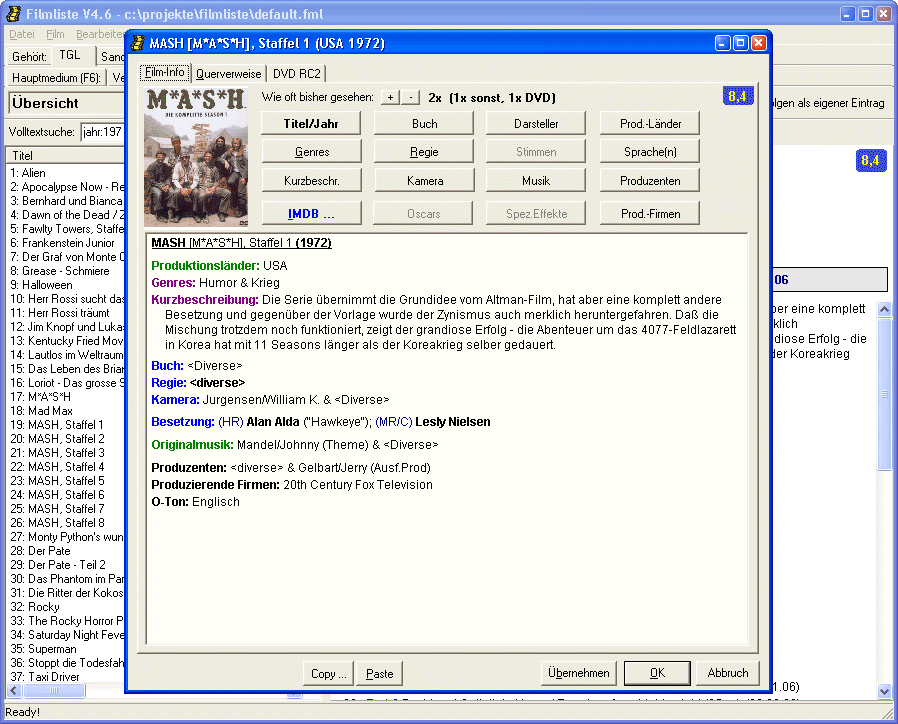Click the Produzenten button
Viewport: 898px width, 724px height.
650,180
